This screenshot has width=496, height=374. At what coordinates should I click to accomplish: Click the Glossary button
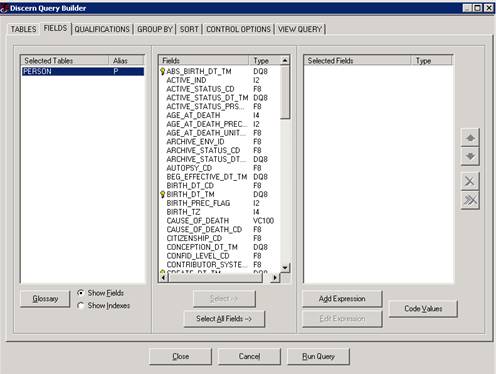click(x=45, y=299)
